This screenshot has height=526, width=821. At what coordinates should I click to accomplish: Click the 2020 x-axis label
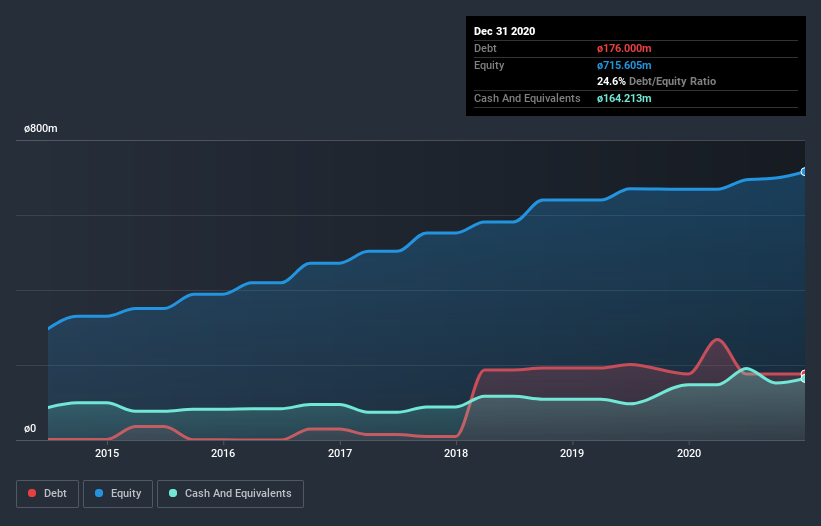pyautogui.click(x=689, y=453)
